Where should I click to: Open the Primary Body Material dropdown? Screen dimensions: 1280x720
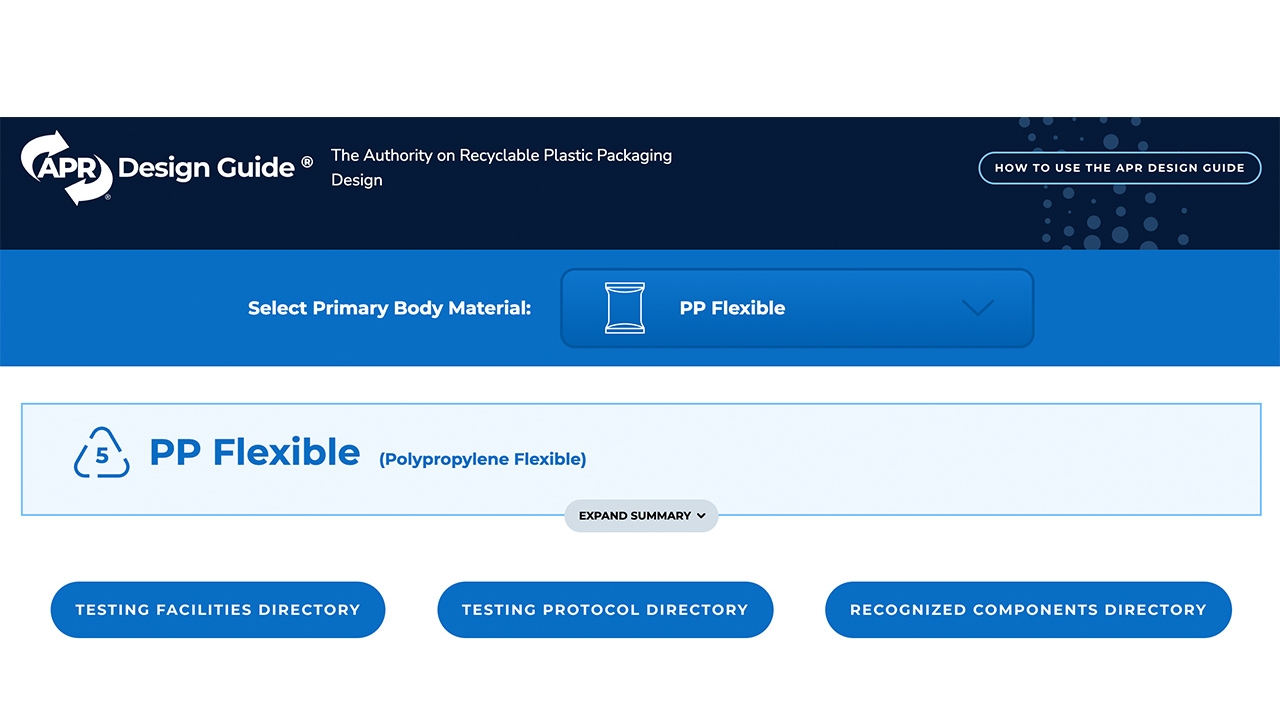coord(797,308)
